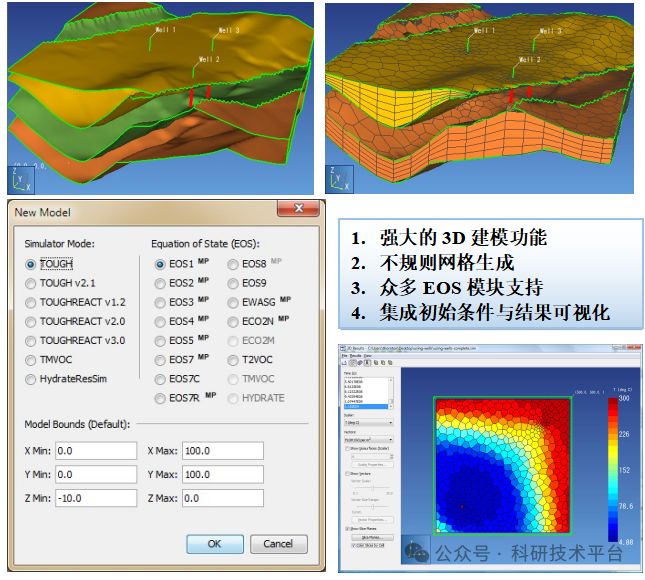Select the EOS2 equation of state

click(160, 283)
